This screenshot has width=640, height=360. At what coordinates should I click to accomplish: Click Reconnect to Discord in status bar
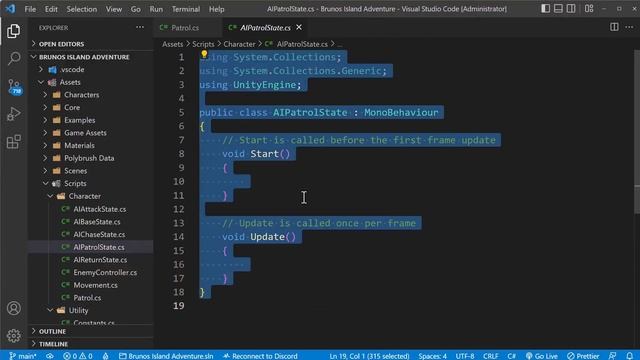coord(260,356)
